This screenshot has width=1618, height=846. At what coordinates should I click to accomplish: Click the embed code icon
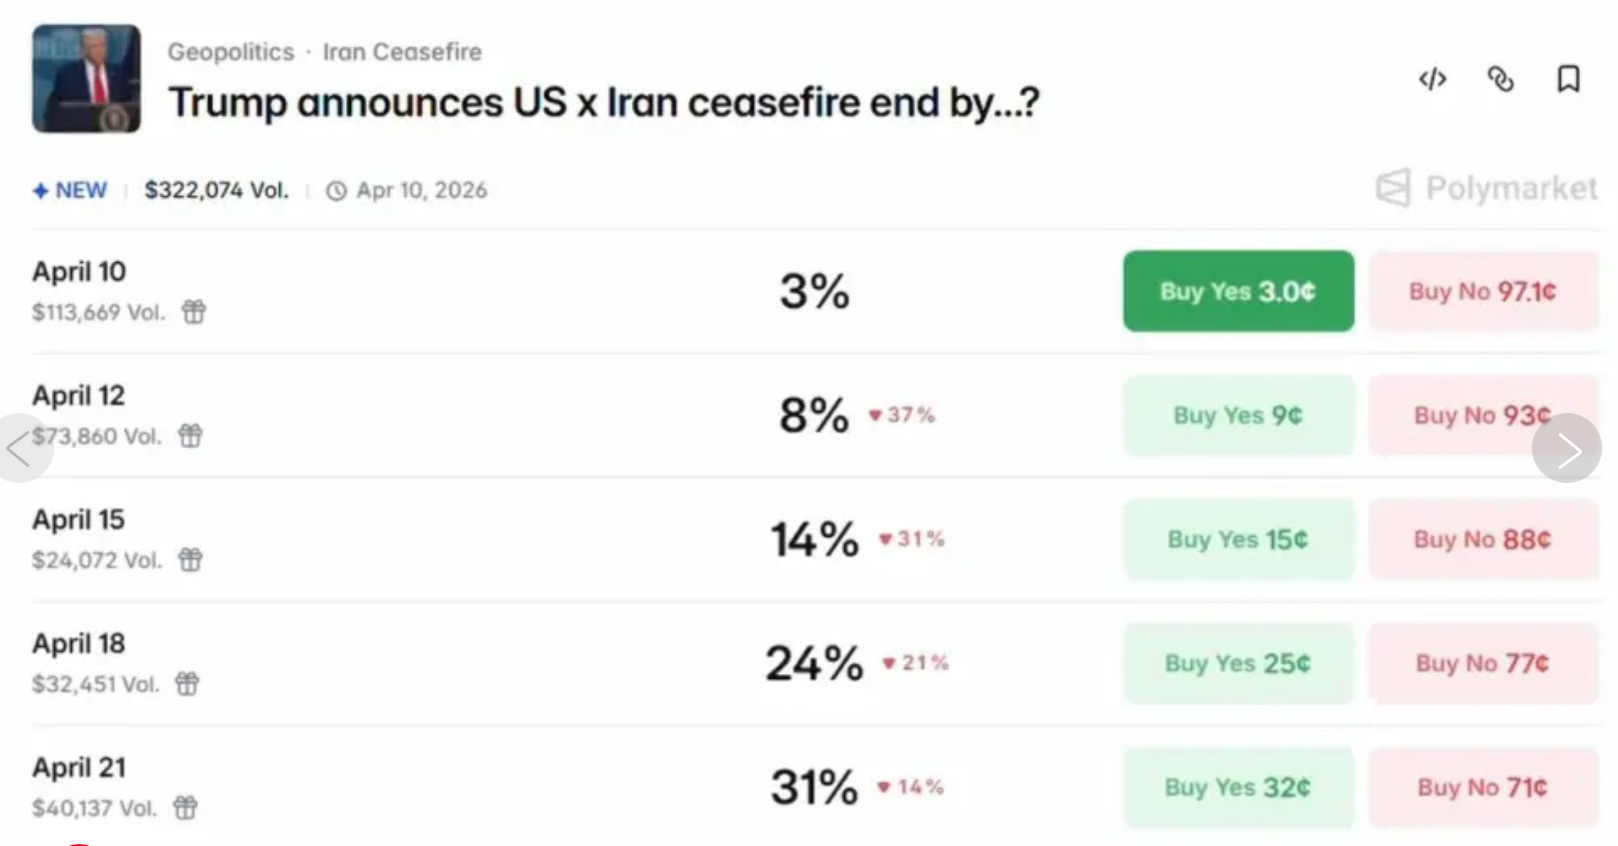click(x=1432, y=79)
